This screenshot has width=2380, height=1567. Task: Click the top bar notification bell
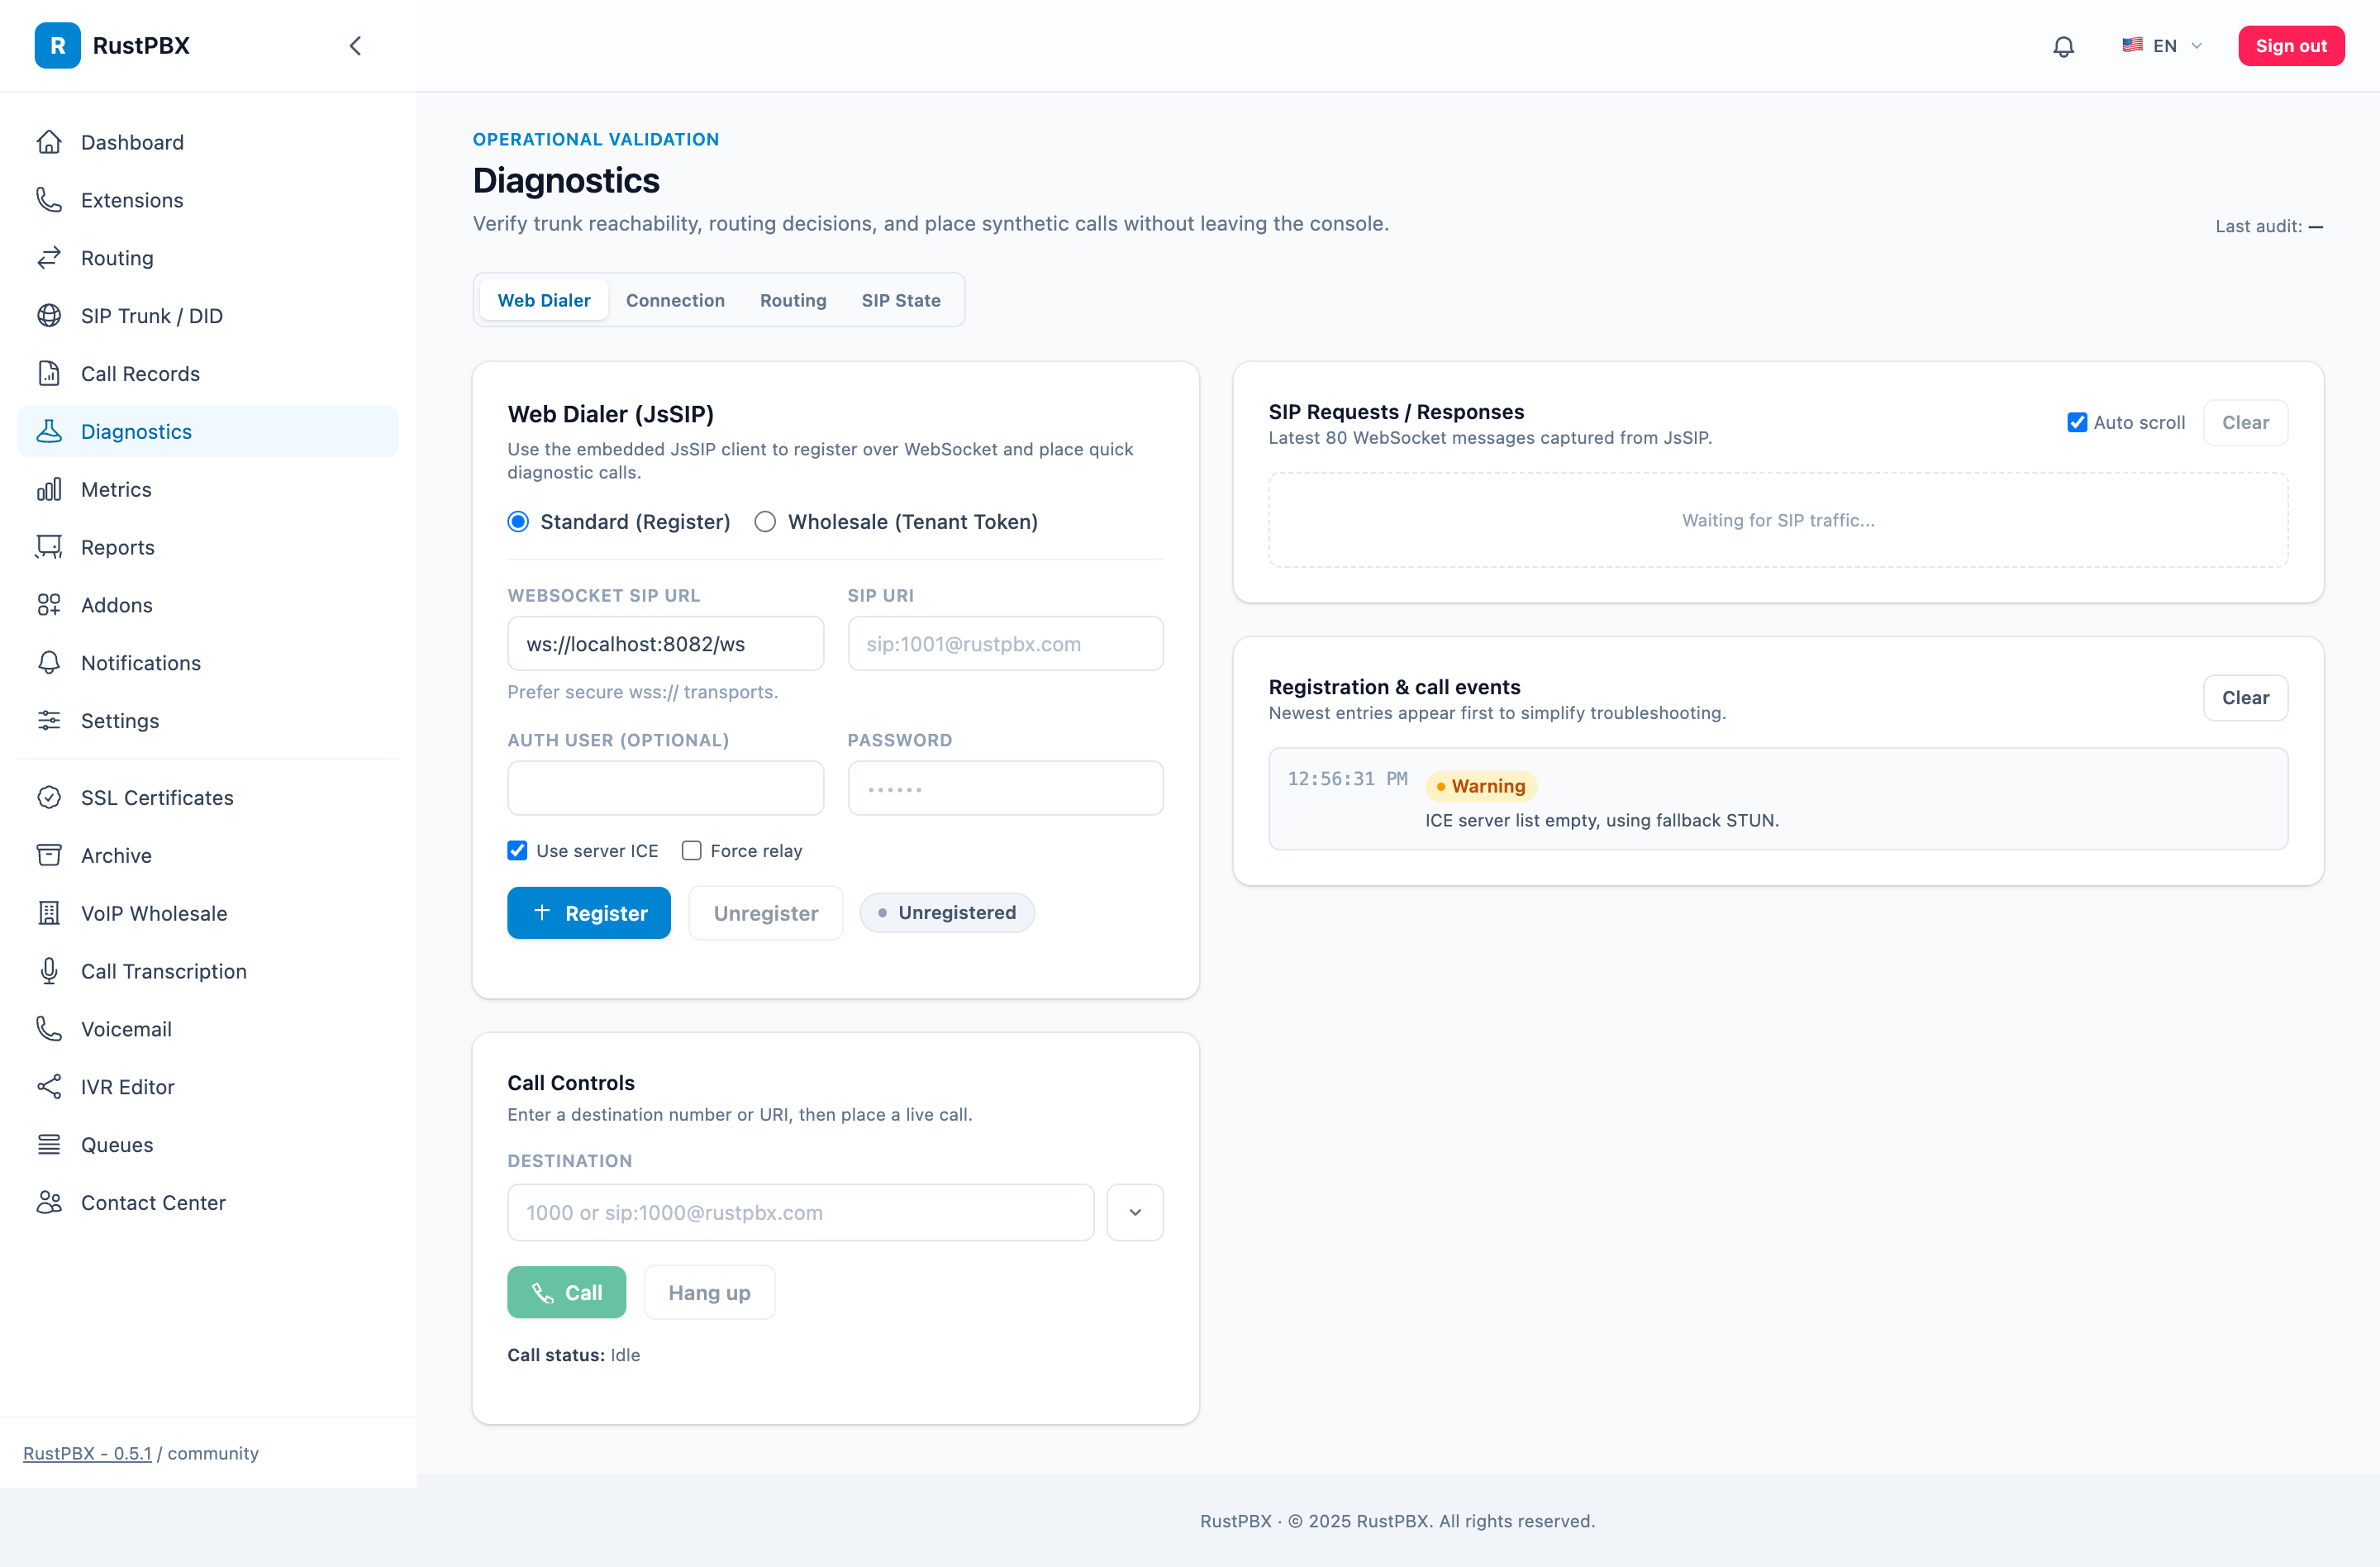(x=2064, y=46)
